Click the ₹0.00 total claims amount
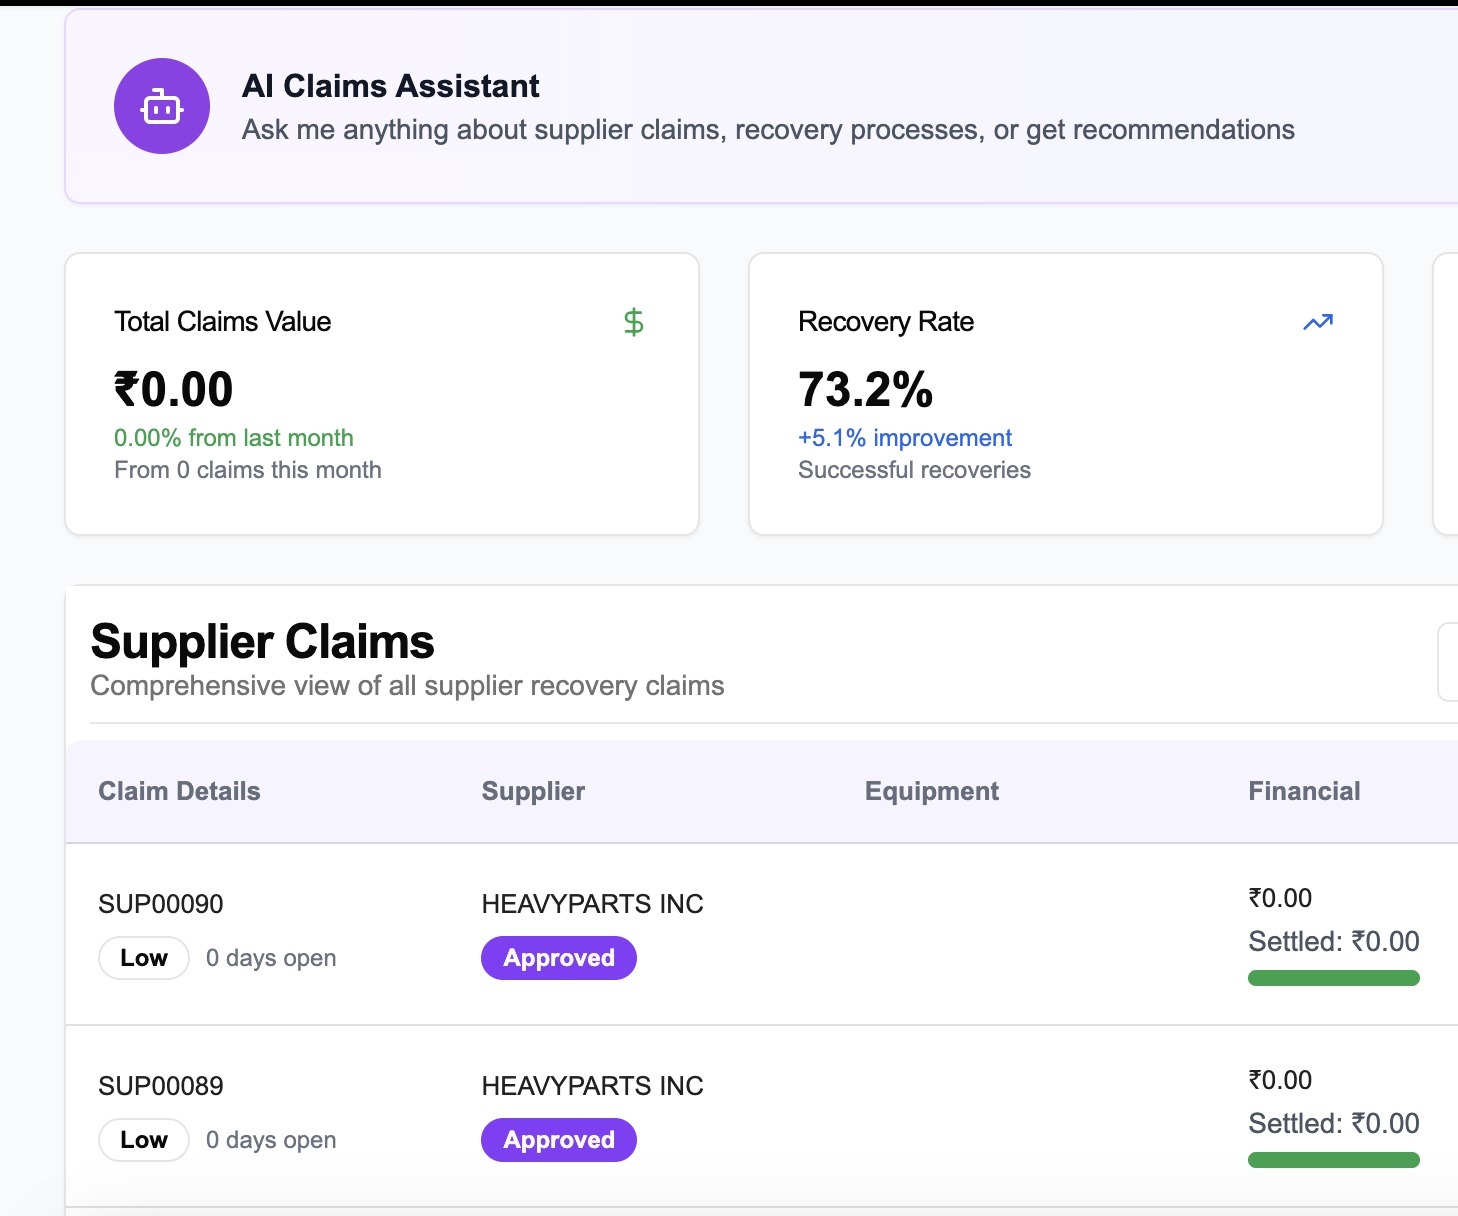 tap(174, 389)
